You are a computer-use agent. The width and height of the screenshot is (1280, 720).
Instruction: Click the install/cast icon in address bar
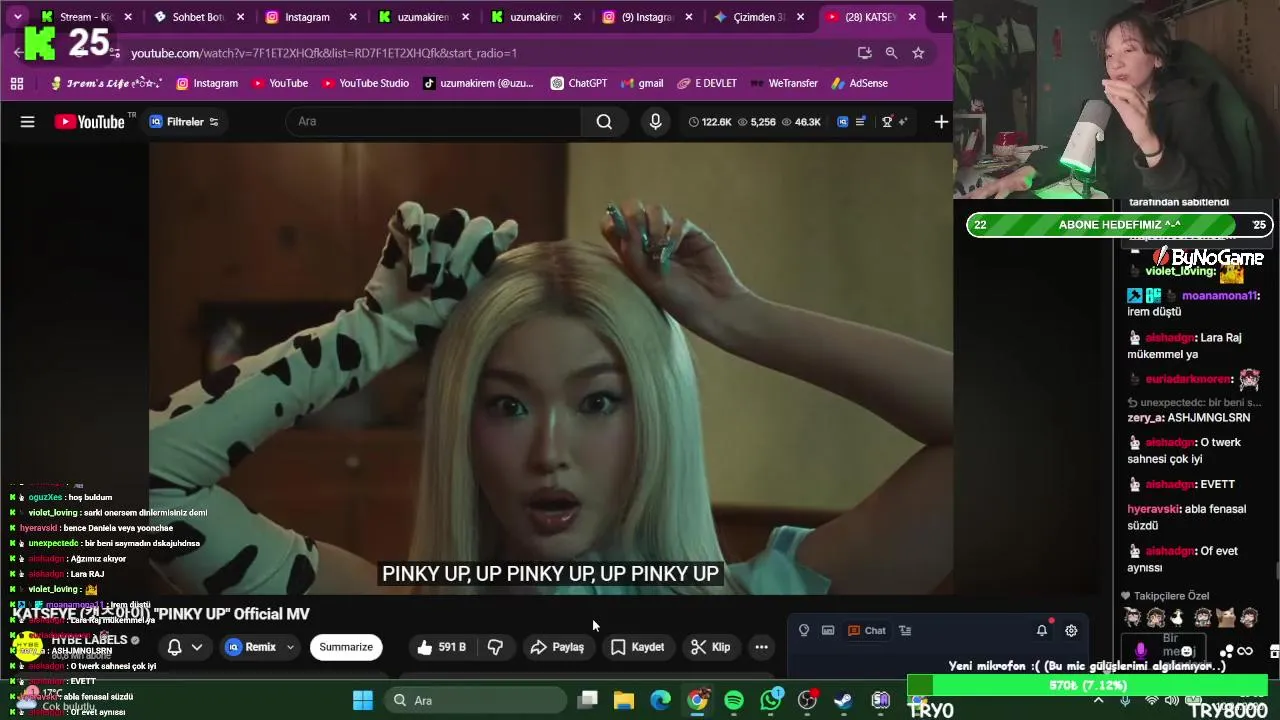coord(864,53)
